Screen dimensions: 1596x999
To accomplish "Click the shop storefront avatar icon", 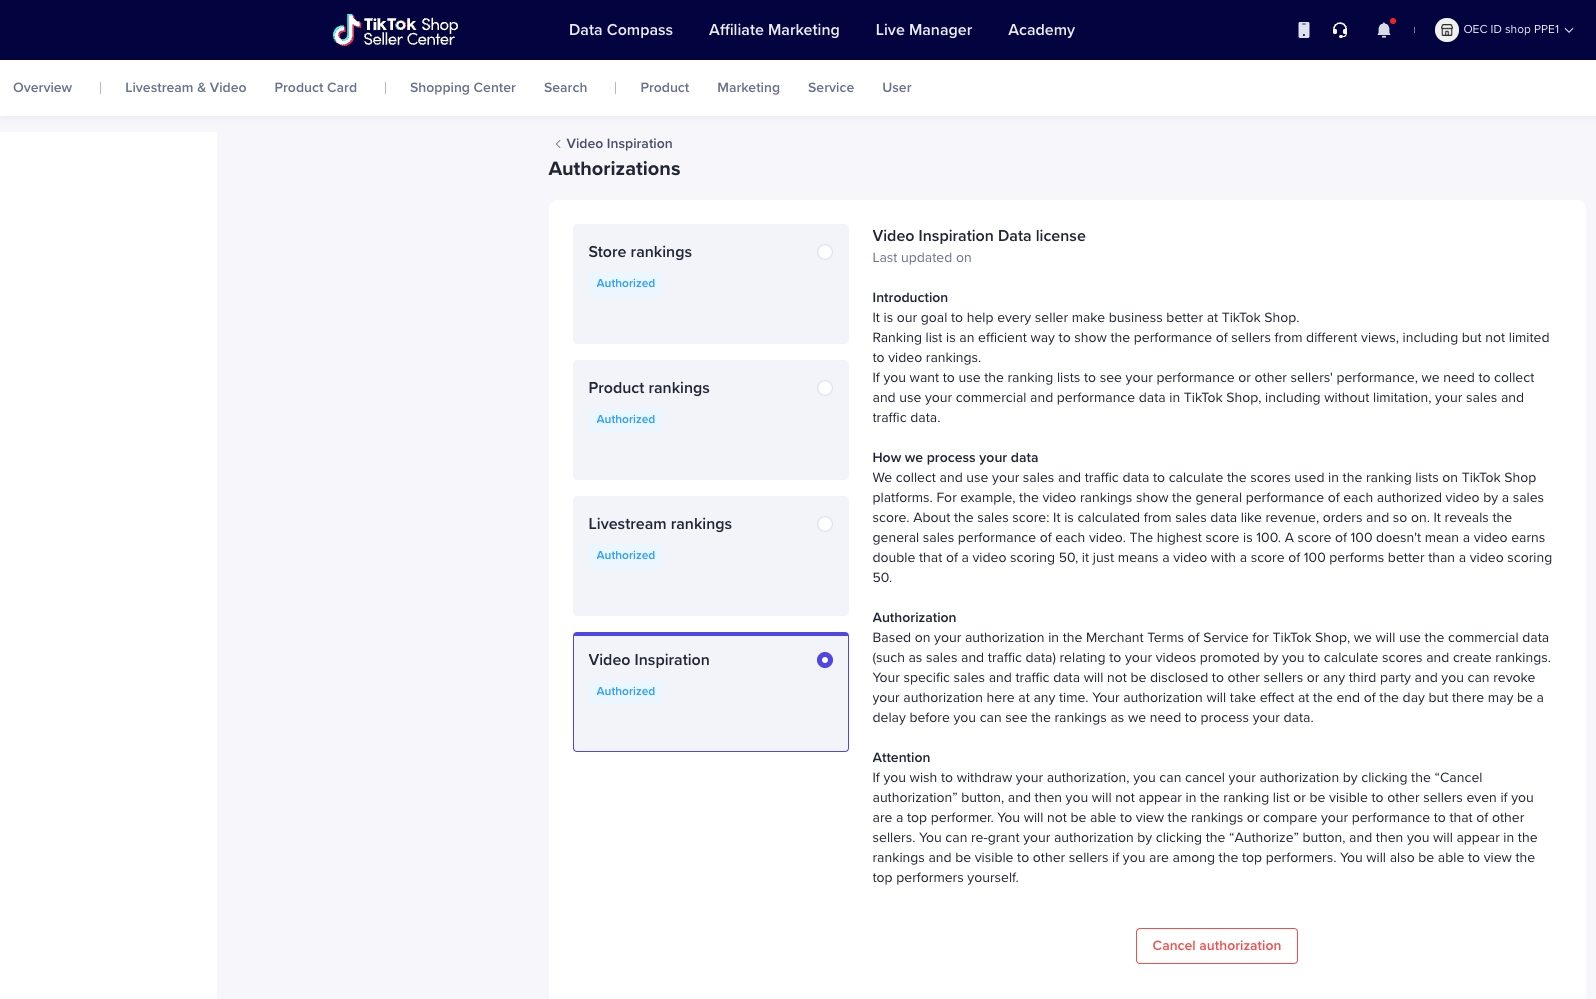I will click(x=1446, y=30).
